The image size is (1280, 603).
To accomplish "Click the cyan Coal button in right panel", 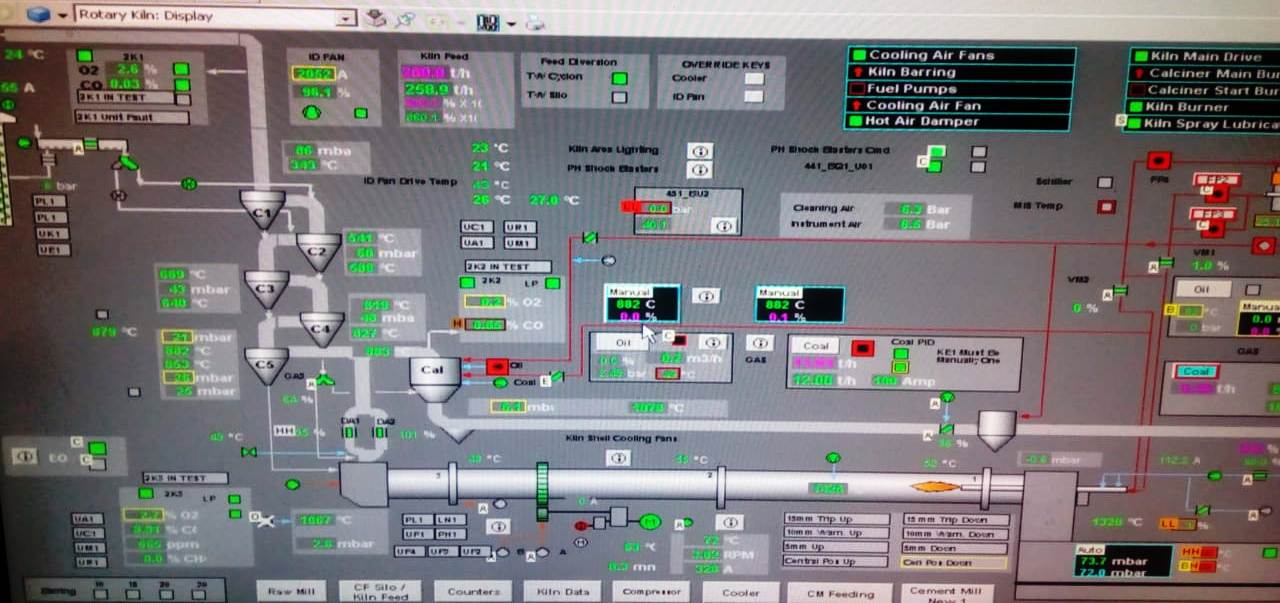I will tap(1196, 371).
